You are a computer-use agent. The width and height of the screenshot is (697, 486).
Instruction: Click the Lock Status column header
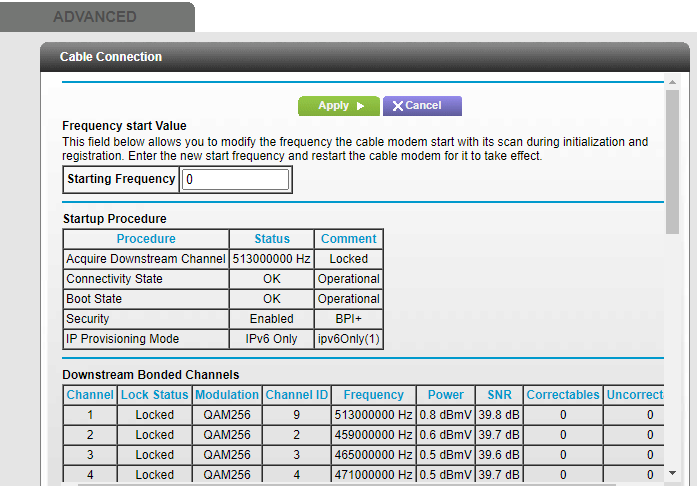155,395
